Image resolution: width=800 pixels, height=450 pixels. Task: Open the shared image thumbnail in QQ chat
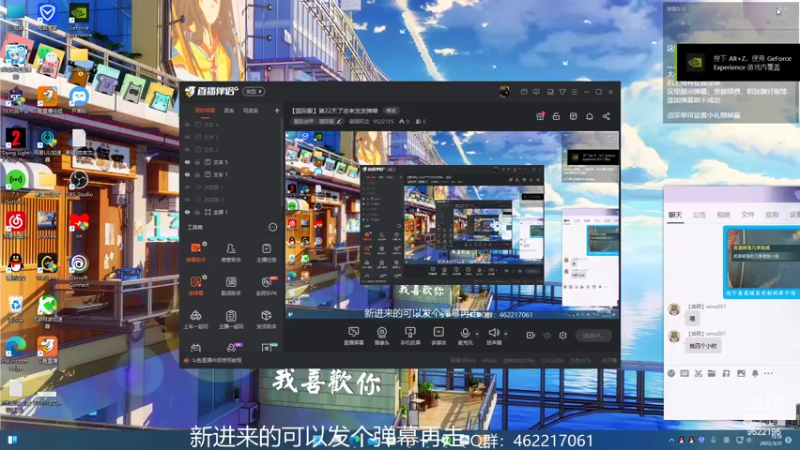tap(761, 262)
